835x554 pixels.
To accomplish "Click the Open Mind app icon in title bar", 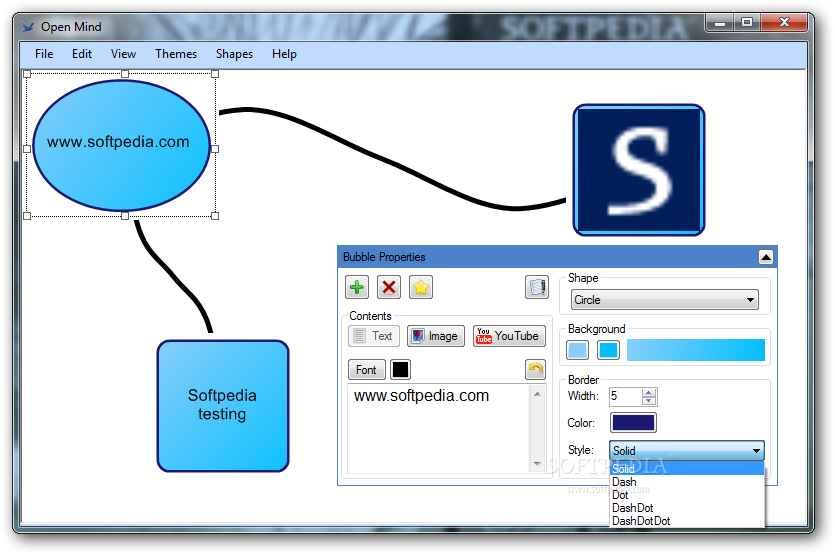I will click(x=28, y=26).
